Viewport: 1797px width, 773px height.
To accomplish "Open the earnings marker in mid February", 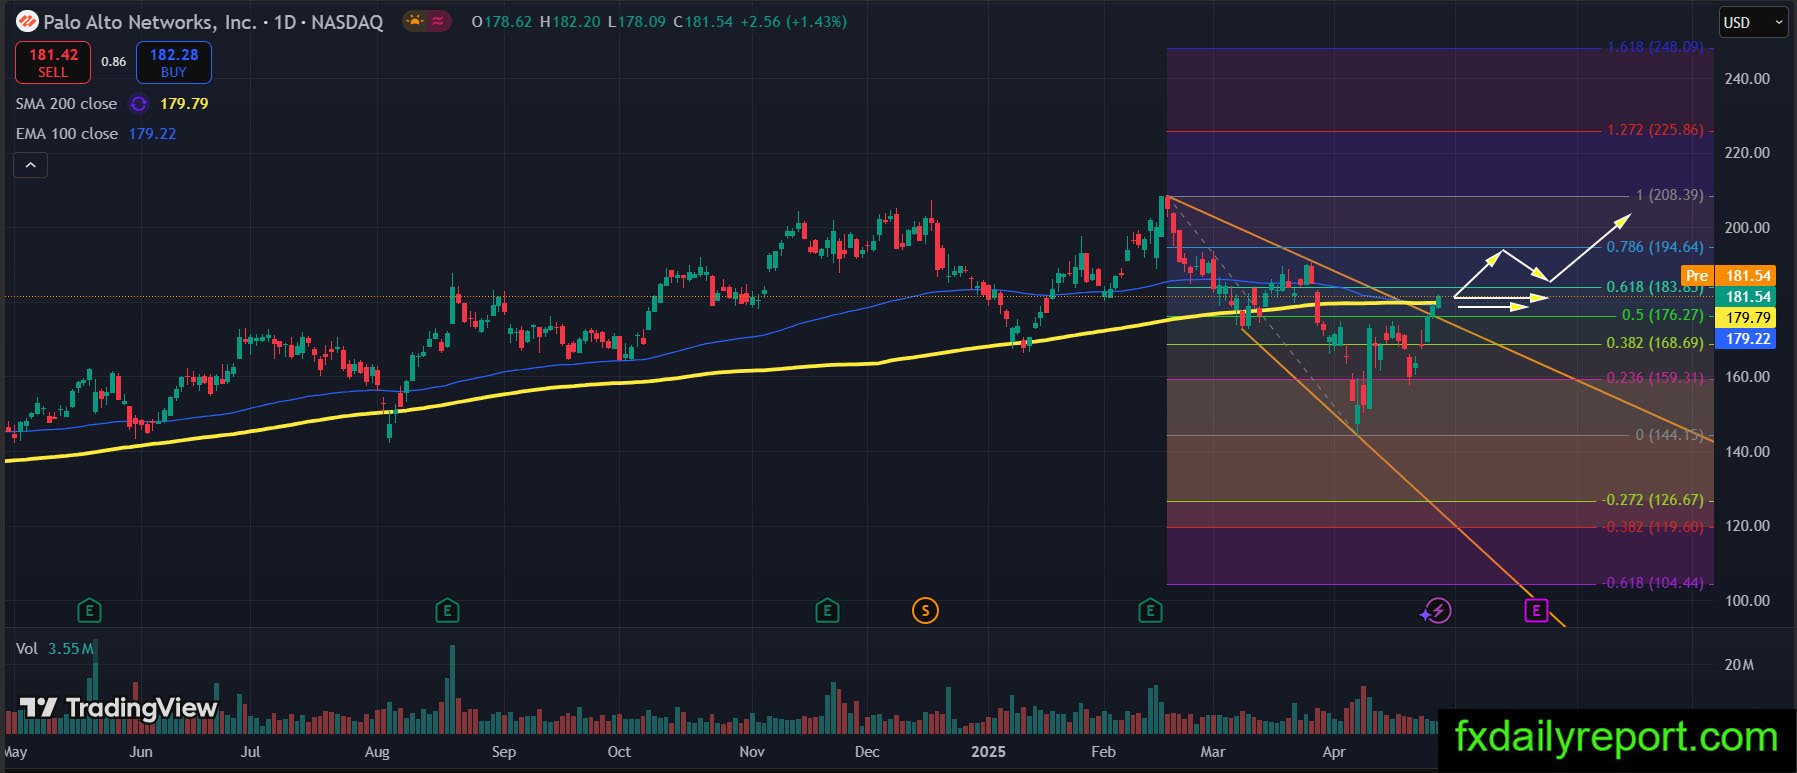I will coord(1150,610).
